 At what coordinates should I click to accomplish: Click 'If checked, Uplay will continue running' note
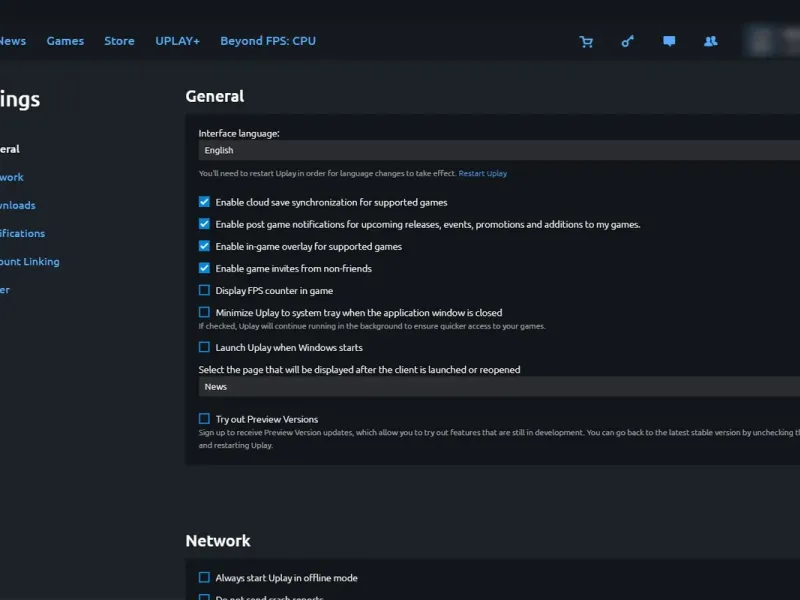(372, 327)
